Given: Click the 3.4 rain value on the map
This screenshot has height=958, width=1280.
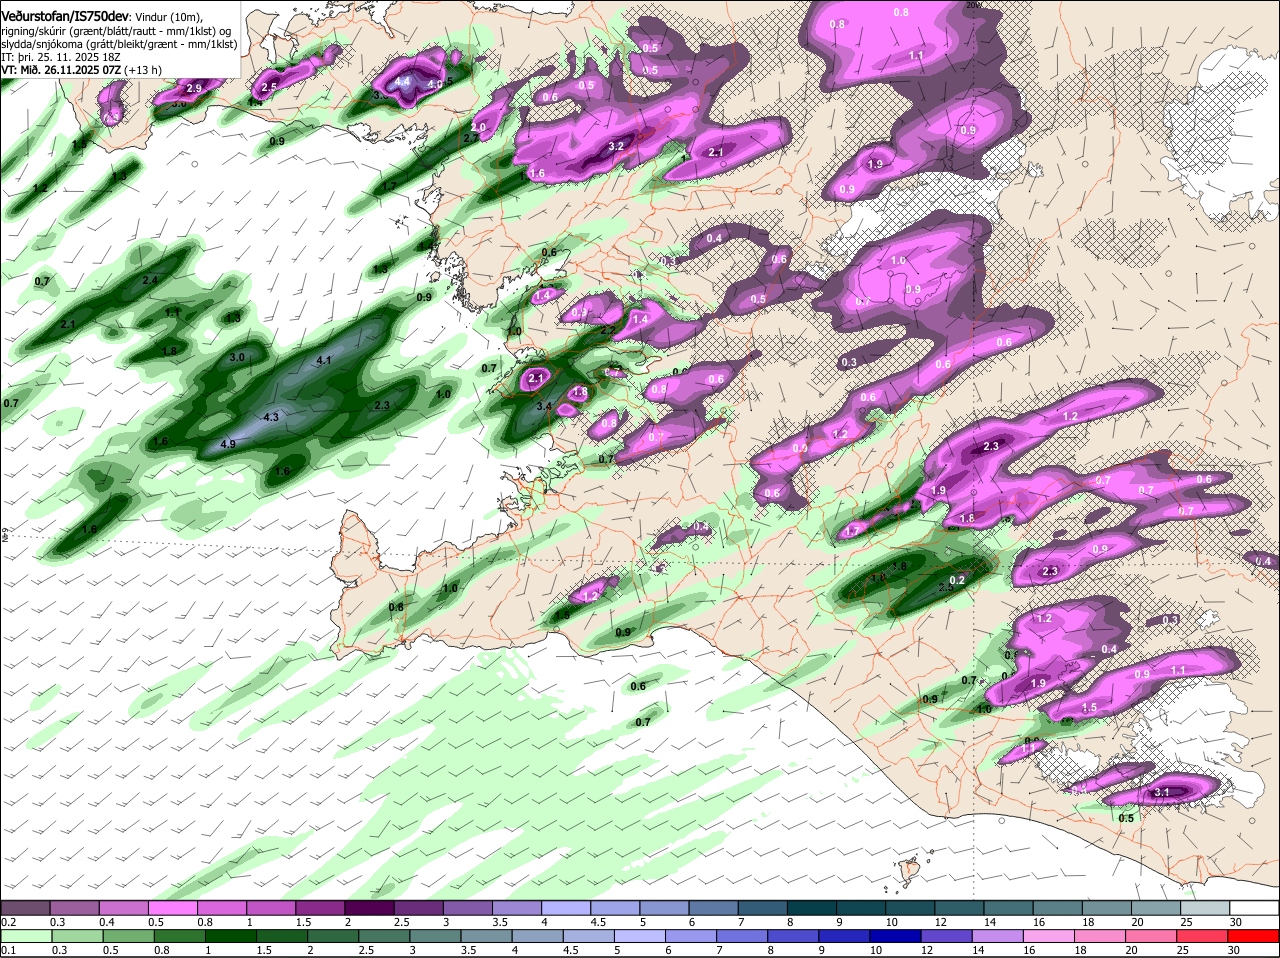Looking at the screenshot, I should click(x=544, y=406).
